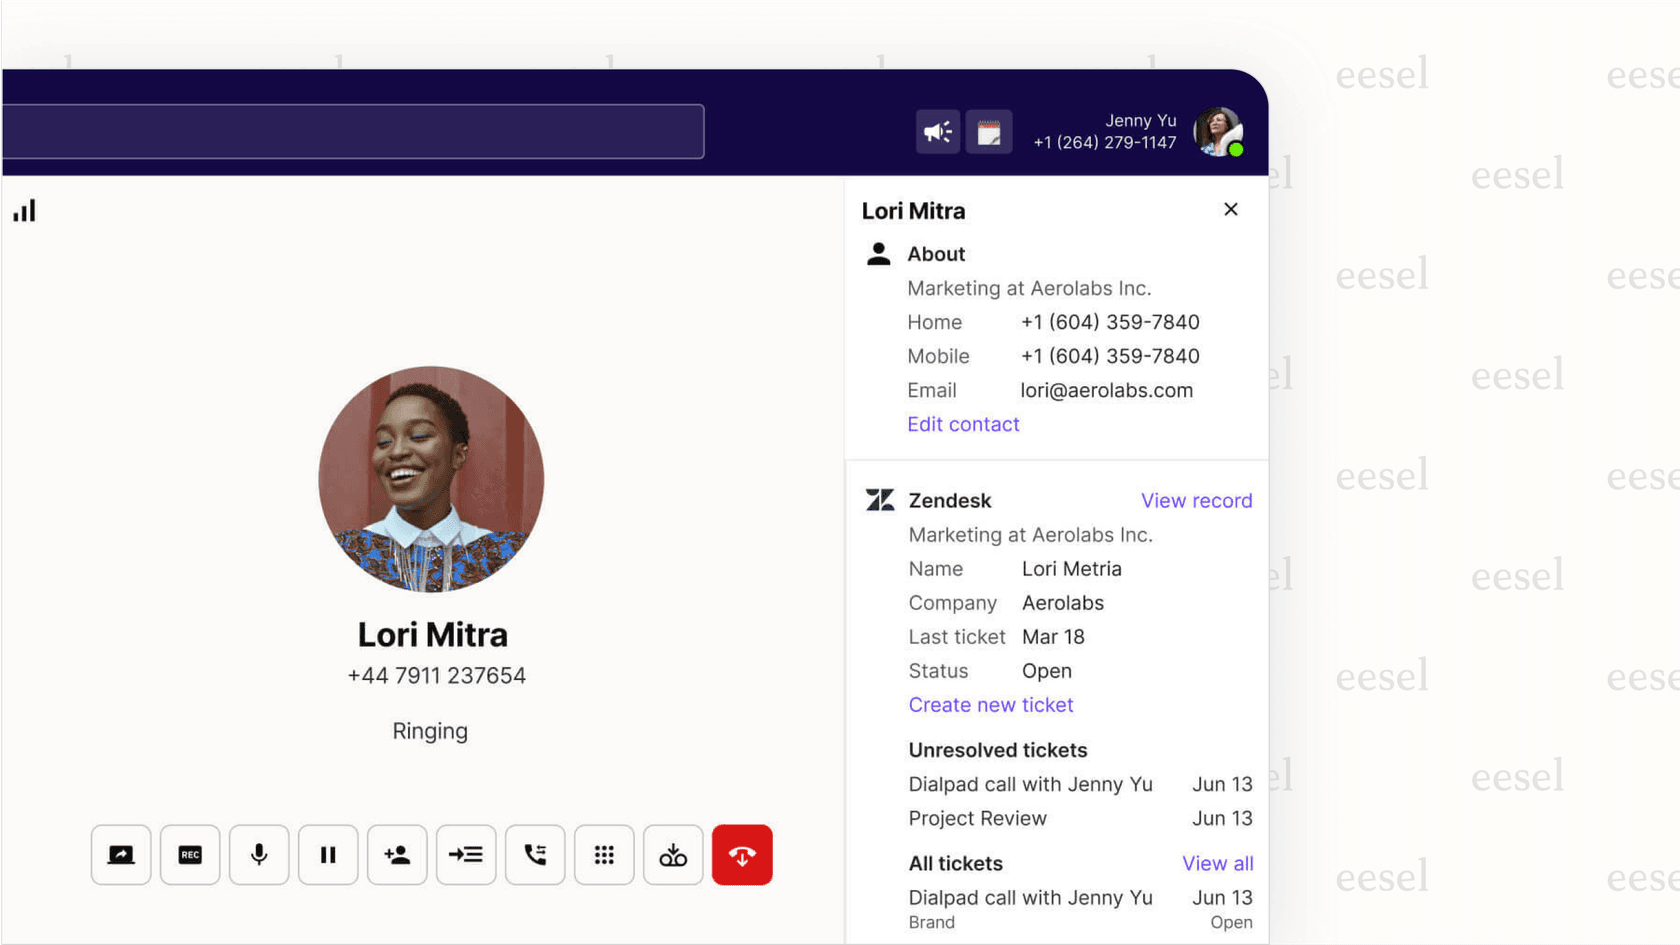The height and width of the screenshot is (945, 1680).
Task: Click Create new ticket in Zendesk section
Action: click(x=990, y=705)
